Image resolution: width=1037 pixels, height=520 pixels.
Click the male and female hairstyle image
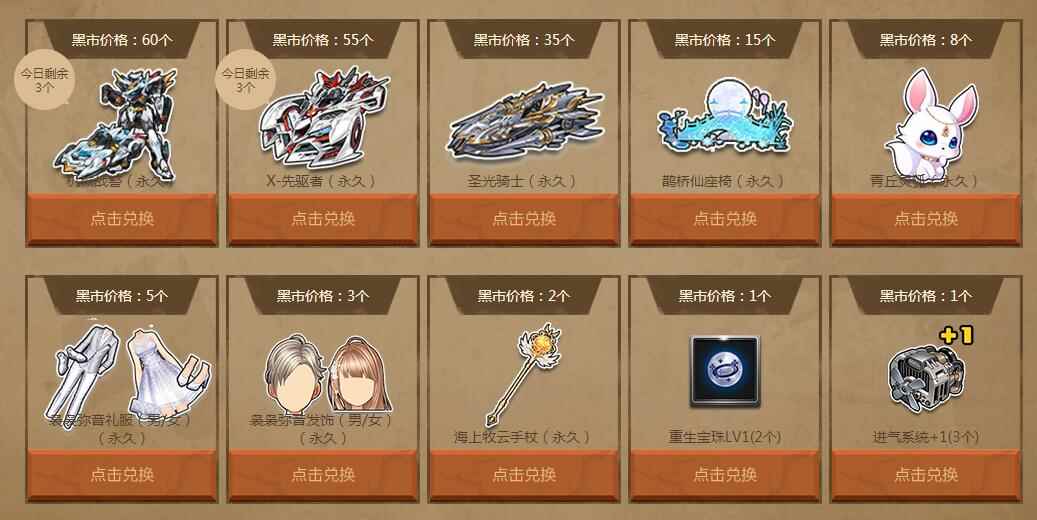(328, 373)
